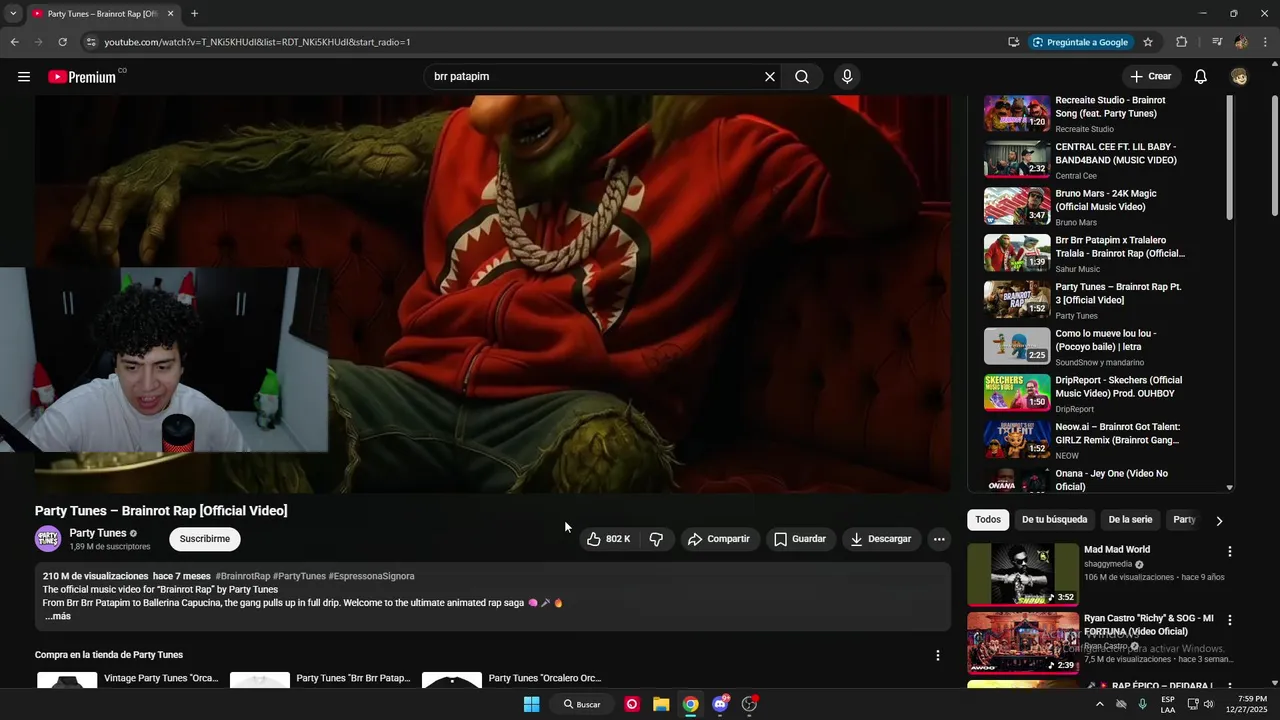Image resolution: width=1280 pixels, height=720 pixels.
Task: Open the Ryan Castro Richy thumbnail
Action: [1023, 643]
